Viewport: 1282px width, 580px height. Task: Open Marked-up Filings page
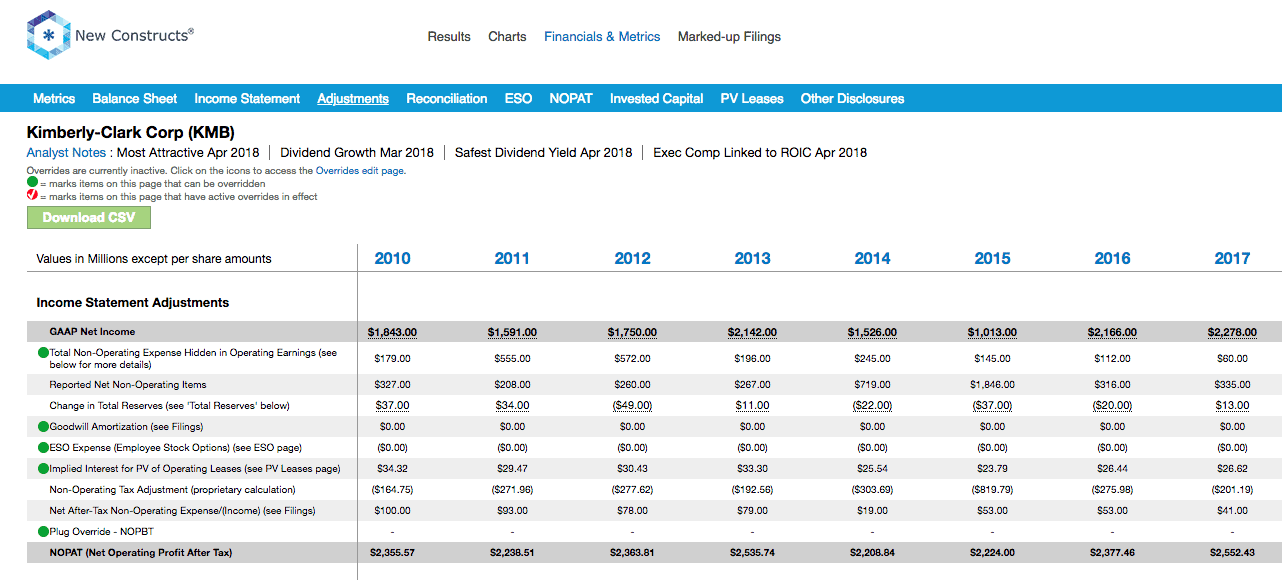pyautogui.click(x=729, y=36)
